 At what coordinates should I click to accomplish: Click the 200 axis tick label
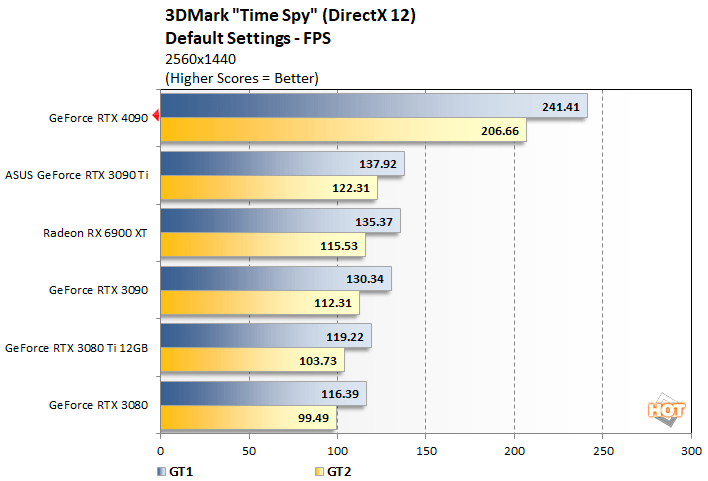point(514,451)
